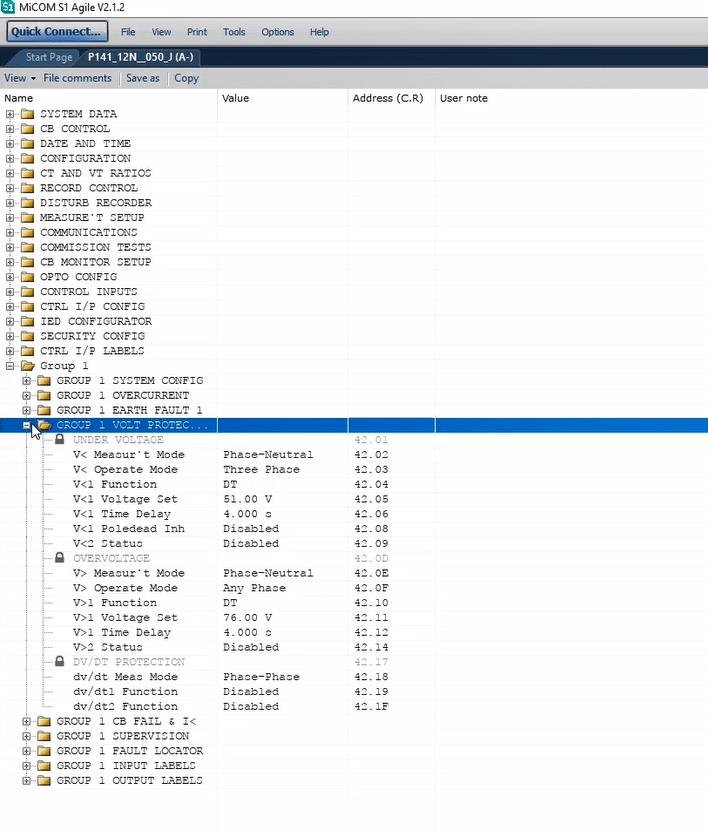Viewport: 708px width, 832px height.
Task: Expand the SYSTEM DATA tree node
Action: (x=10, y=114)
